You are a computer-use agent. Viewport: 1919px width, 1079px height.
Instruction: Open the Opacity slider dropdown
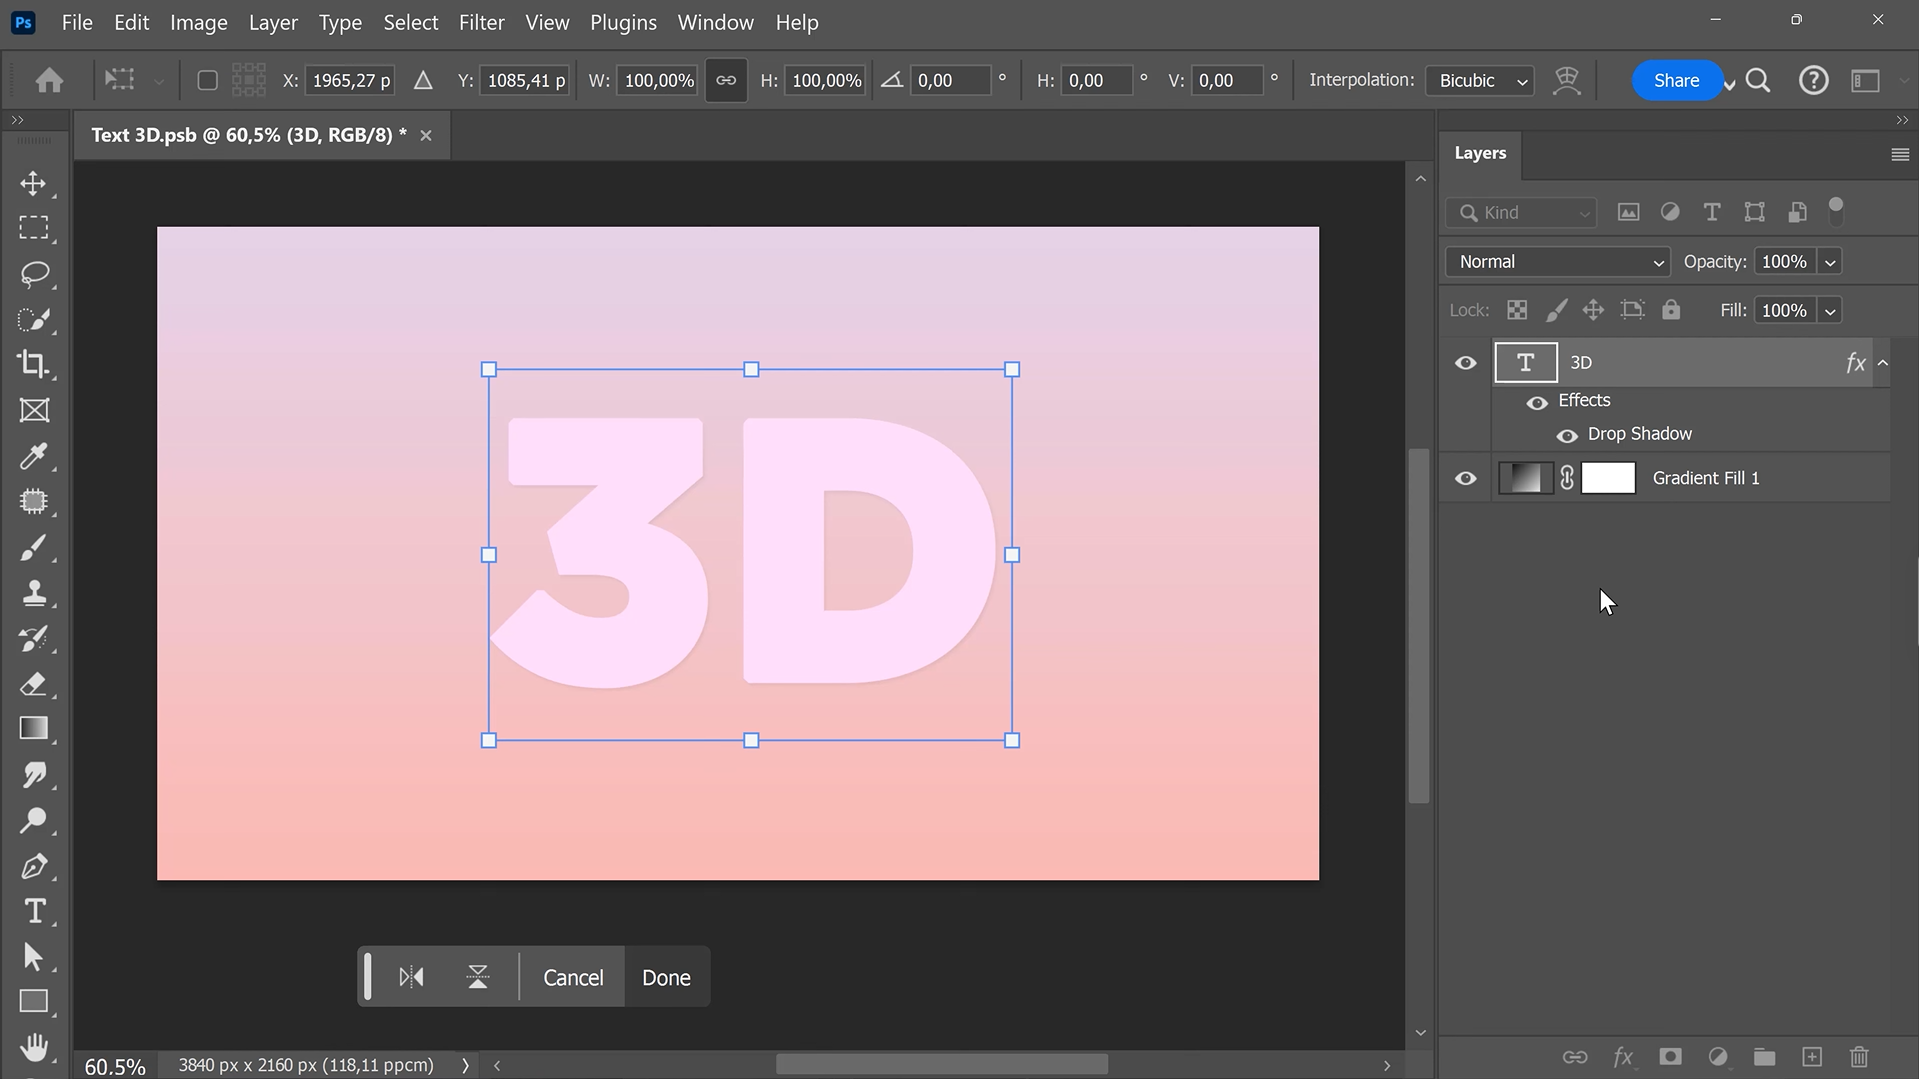(1830, 262)
